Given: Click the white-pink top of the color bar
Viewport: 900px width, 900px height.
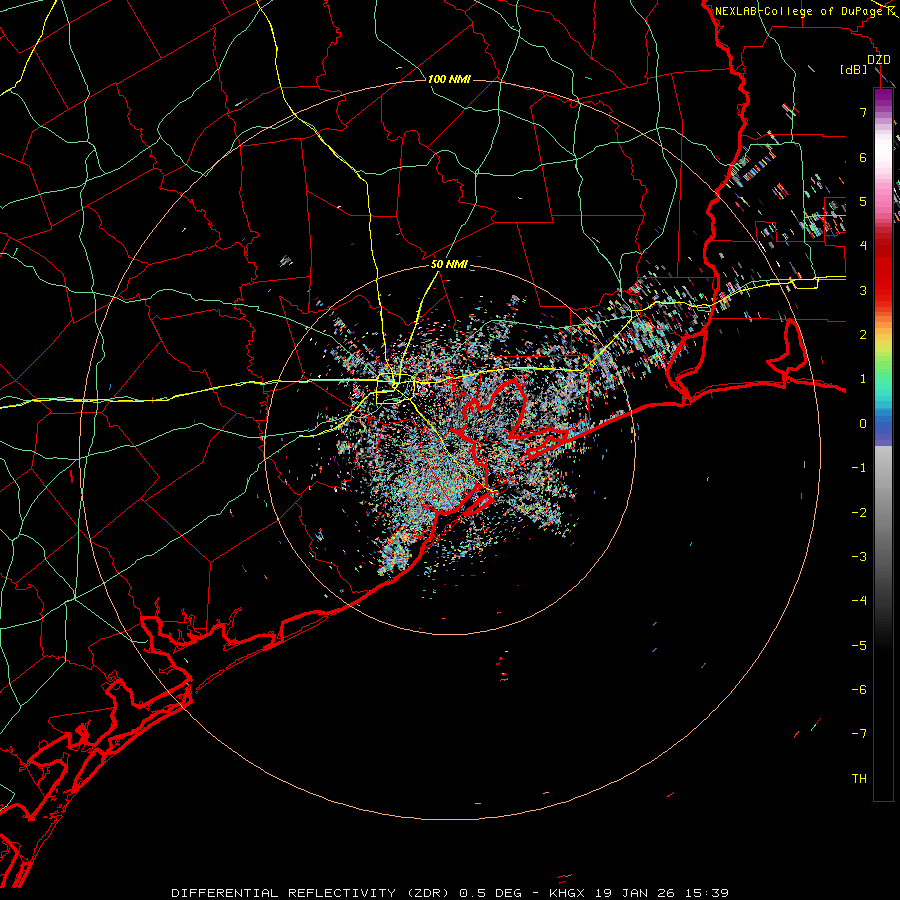Looking at the screenshot, I should 883,155.
